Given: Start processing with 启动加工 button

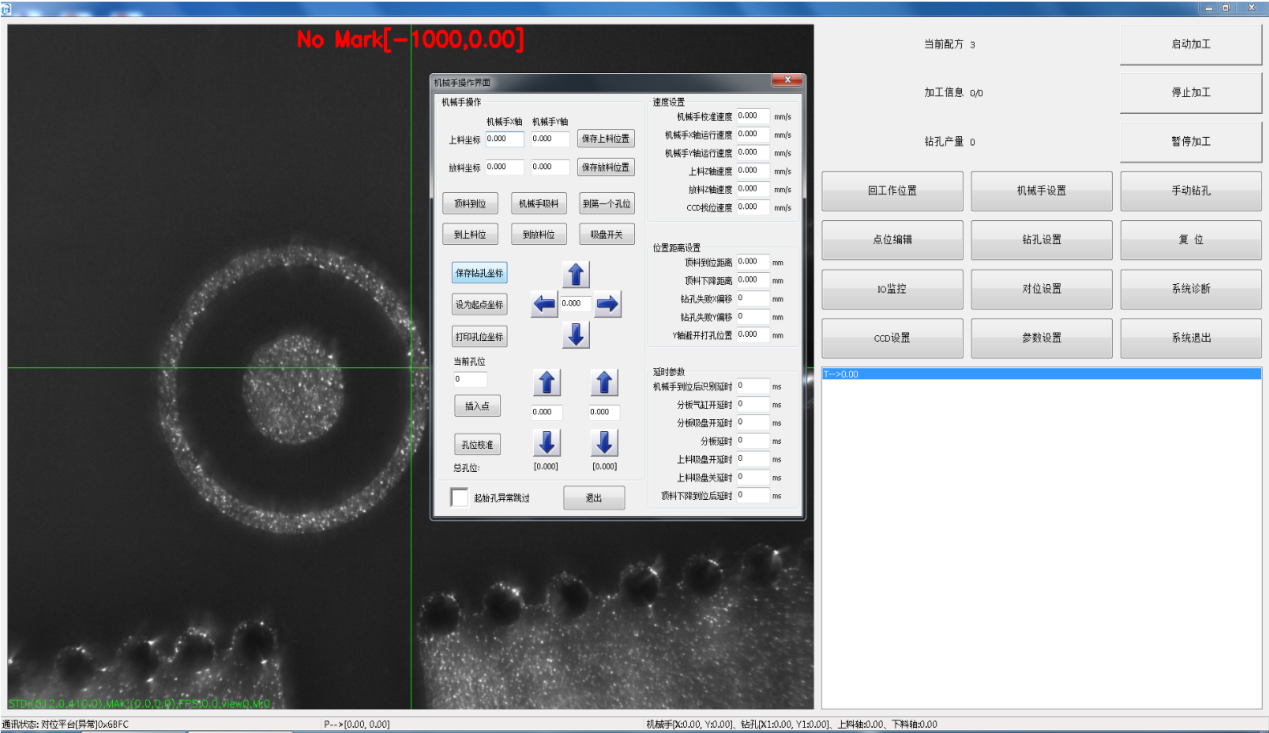Looking at the screenshot, I should pos(1190,45).
